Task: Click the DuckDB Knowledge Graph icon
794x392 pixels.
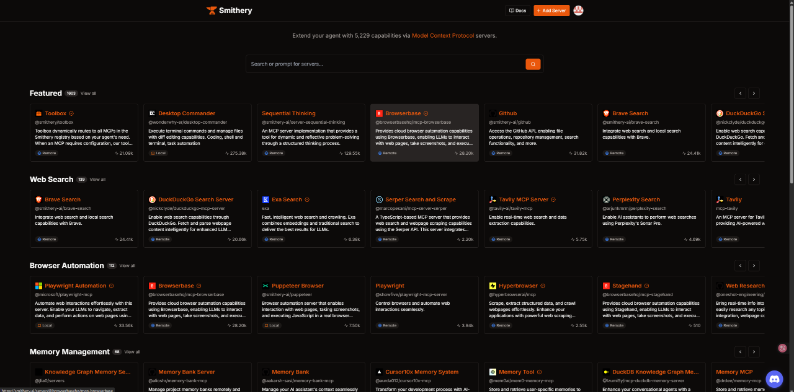Action: pos(606,372)
